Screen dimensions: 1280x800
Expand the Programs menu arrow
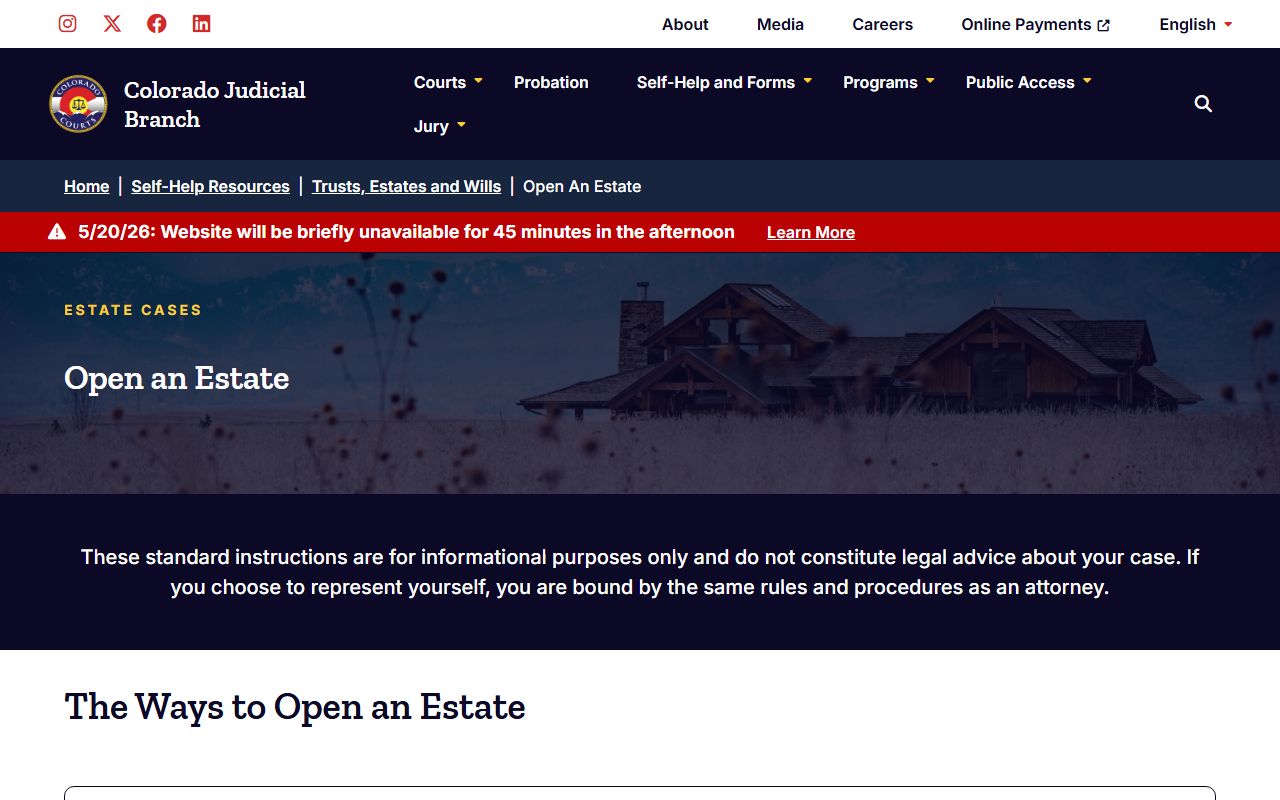930,81
